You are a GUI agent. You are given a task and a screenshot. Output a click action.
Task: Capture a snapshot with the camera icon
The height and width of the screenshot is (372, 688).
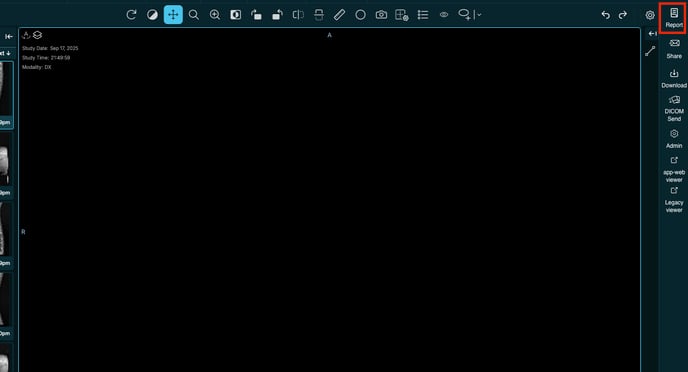tap(381, 15)
